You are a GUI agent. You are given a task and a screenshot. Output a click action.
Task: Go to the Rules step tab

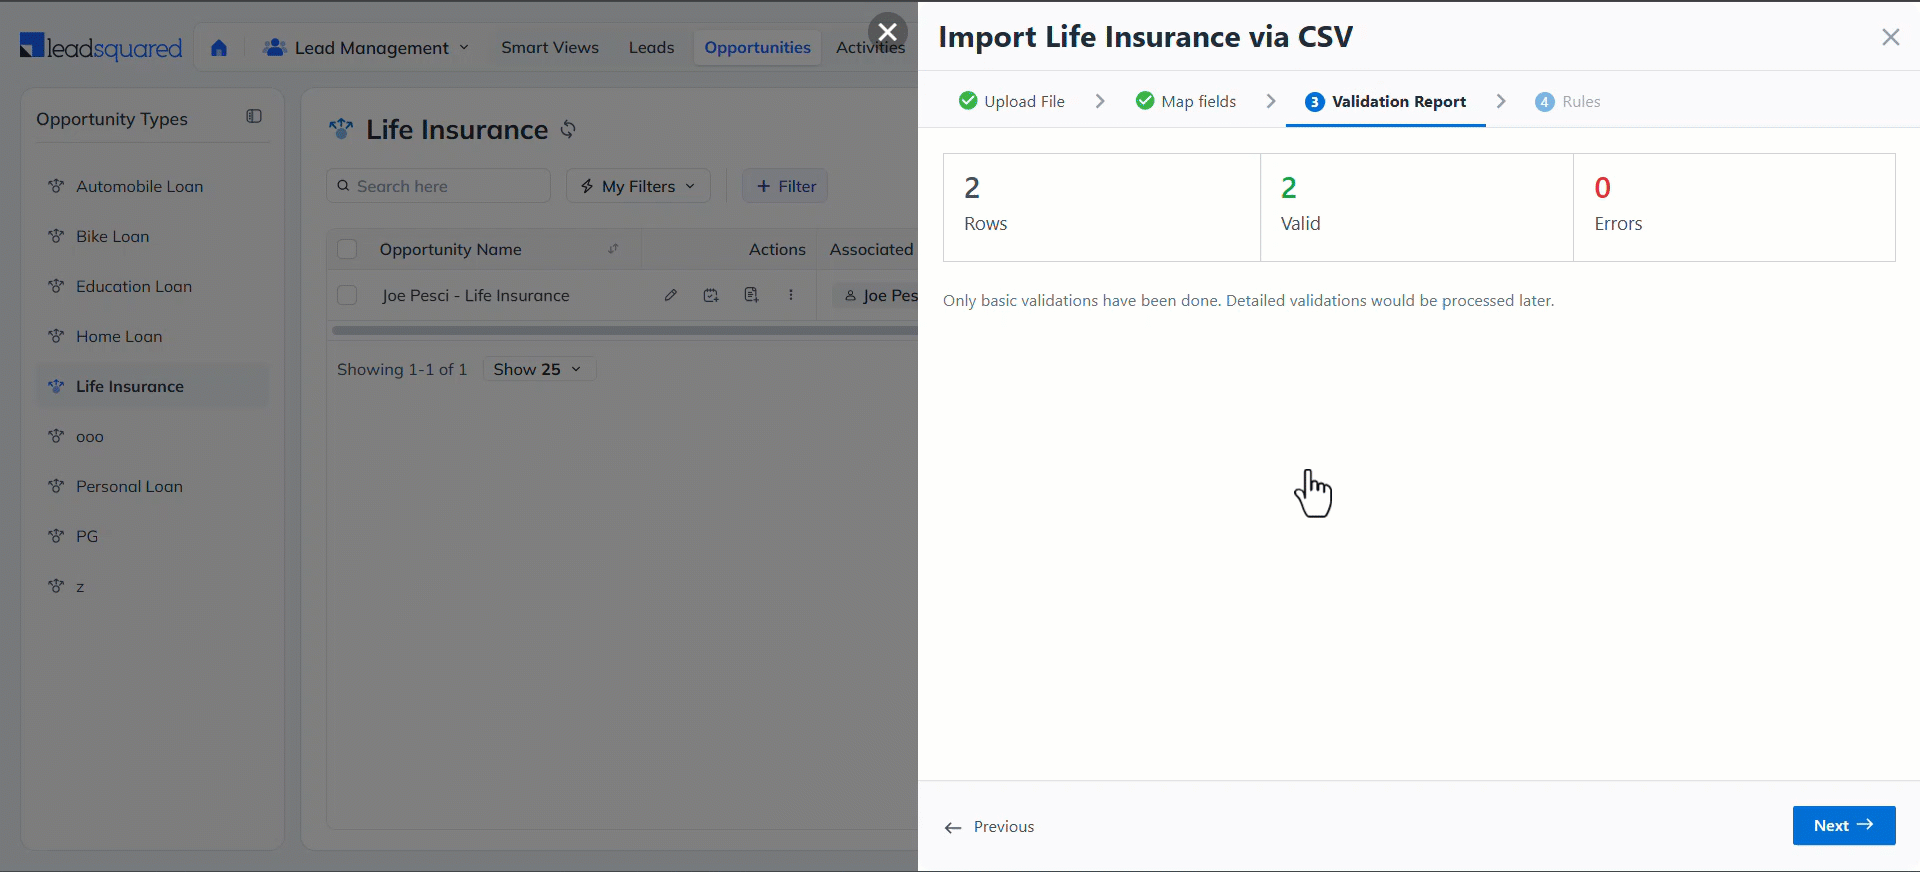(1568, 101)
